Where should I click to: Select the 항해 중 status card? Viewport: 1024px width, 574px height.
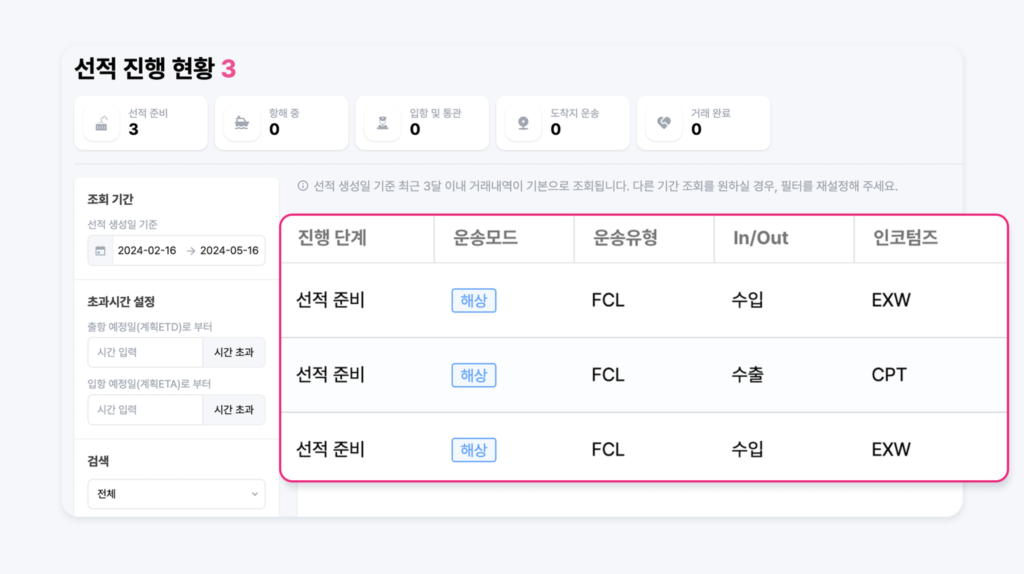(281, 123)
